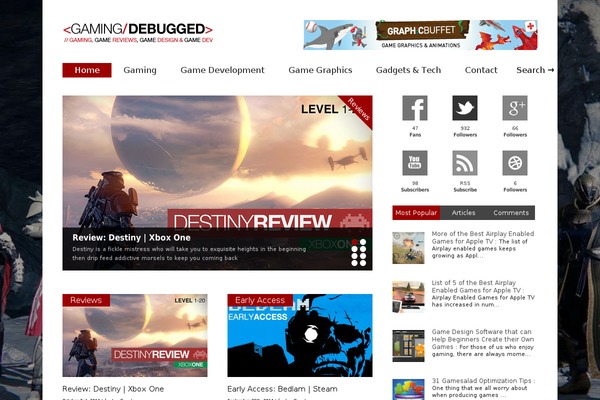
Task: Open the Game Development menu
Action: tap(222, 70)
